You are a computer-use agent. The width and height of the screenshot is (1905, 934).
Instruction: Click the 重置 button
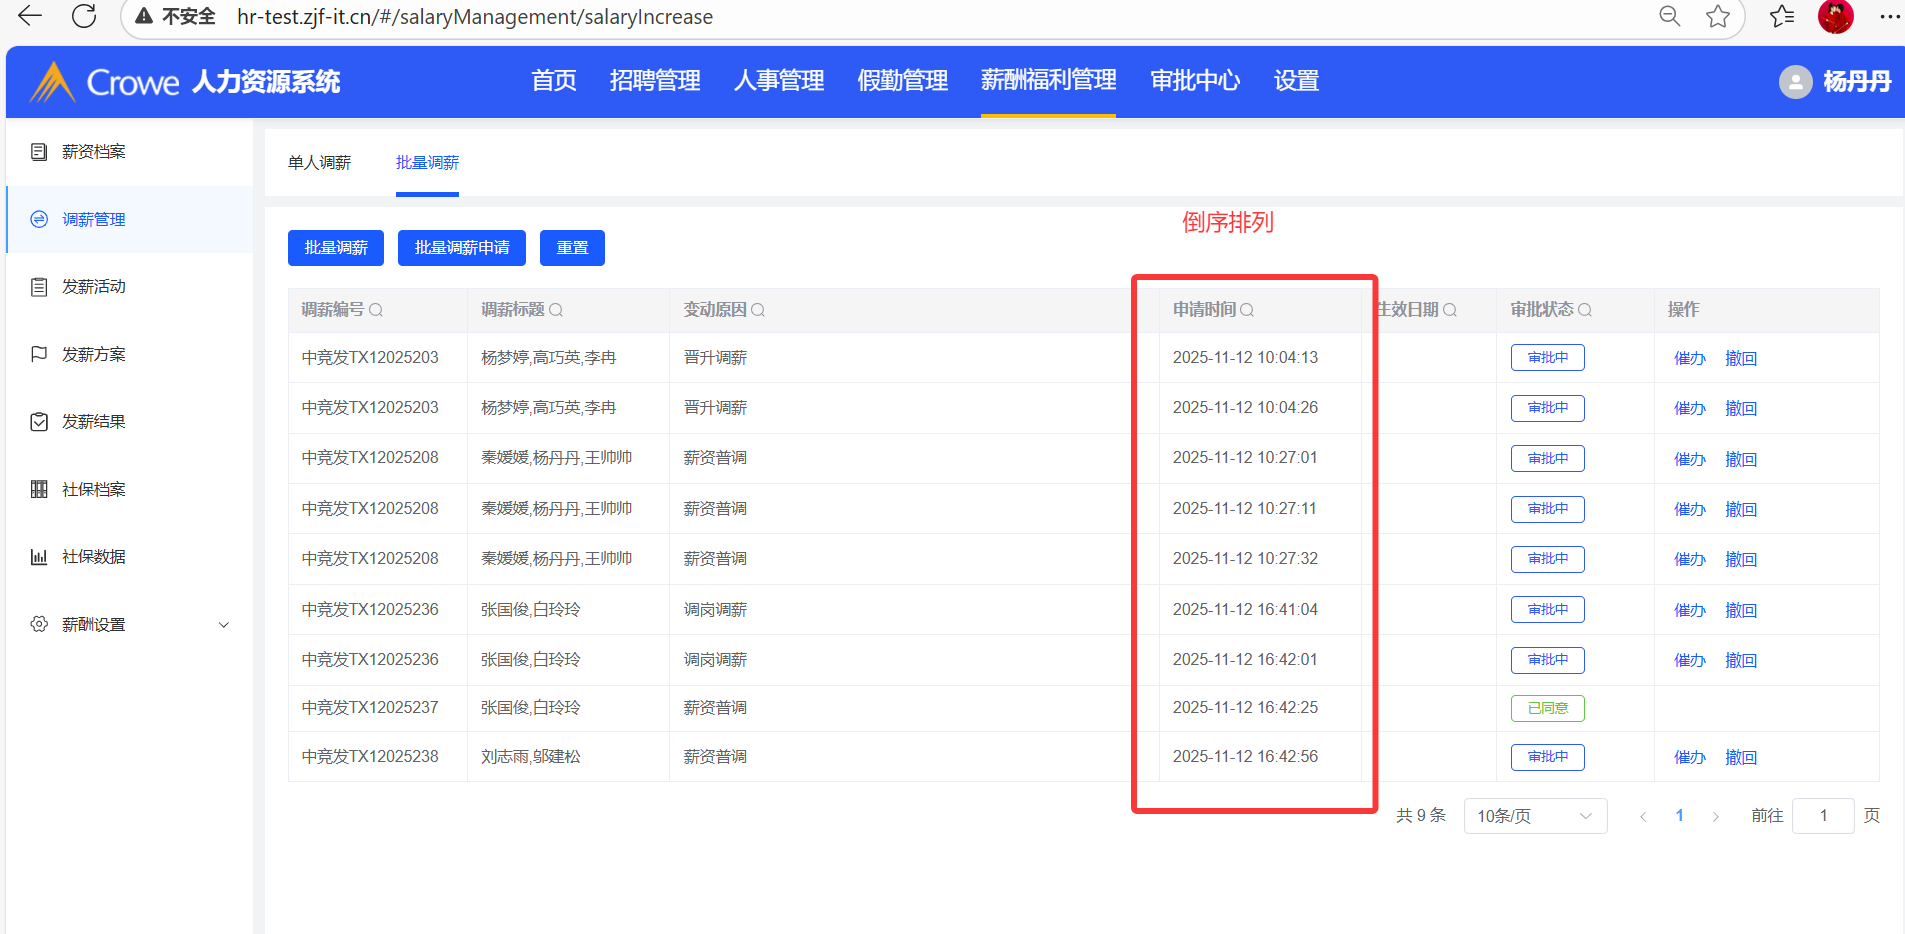coord(572,248)
